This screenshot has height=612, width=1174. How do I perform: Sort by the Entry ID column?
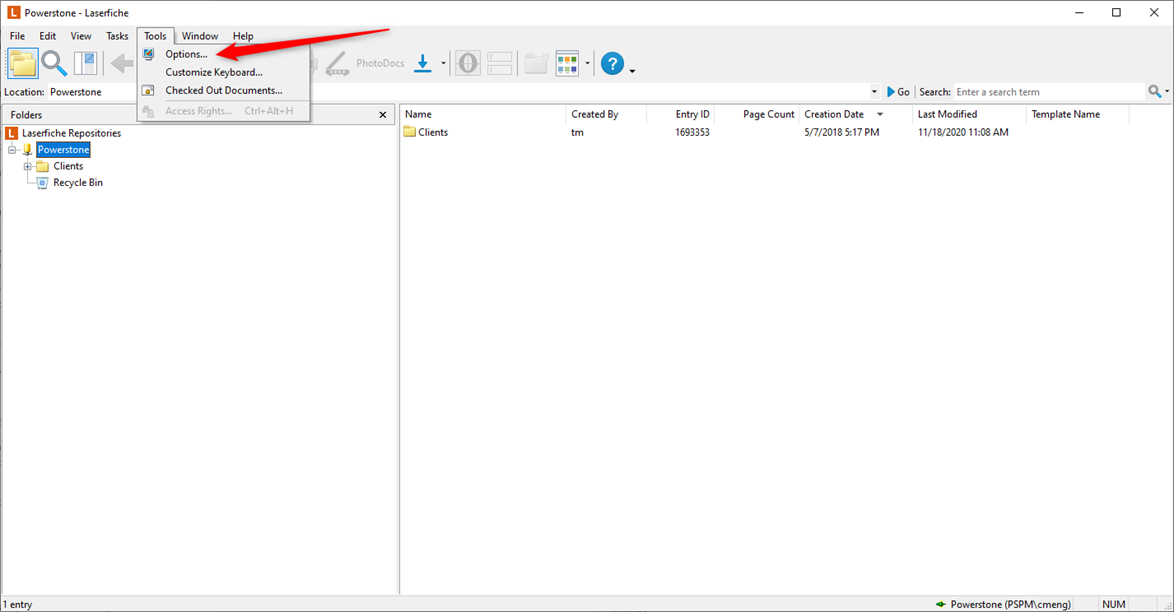[680, 114]
